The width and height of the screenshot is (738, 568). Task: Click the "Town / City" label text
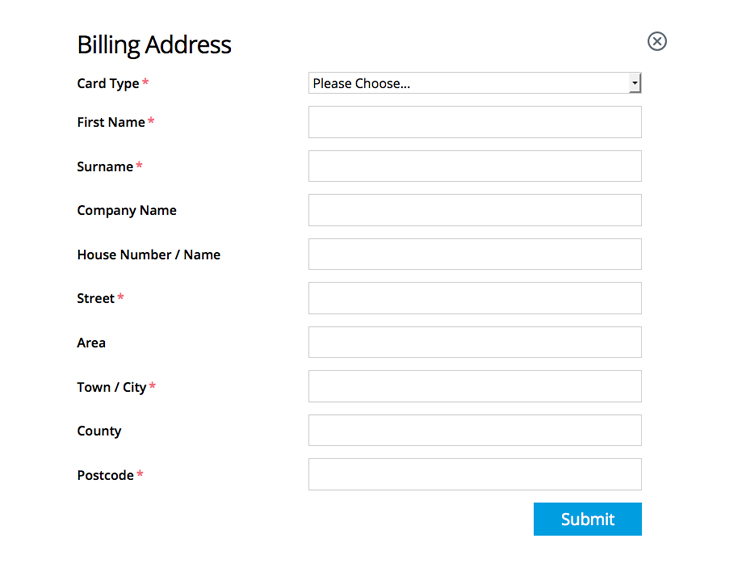(x=111, y=387)
